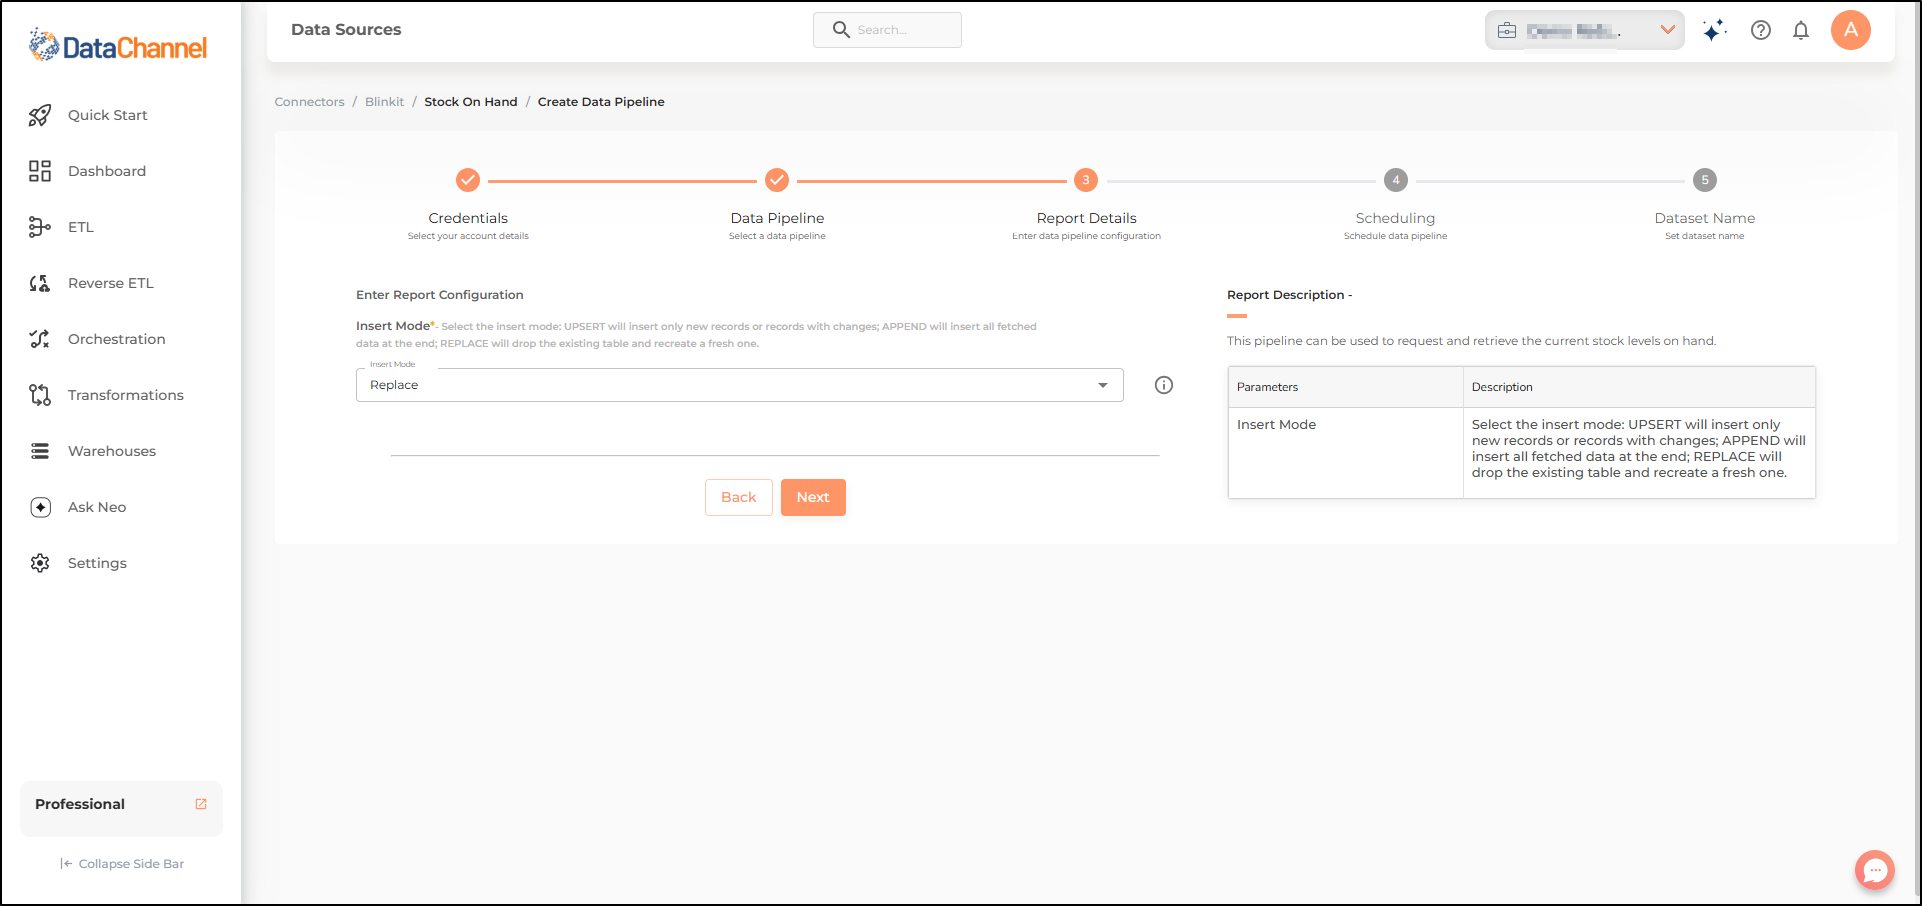Open Ask Neo menu item

tap(97, 507)
